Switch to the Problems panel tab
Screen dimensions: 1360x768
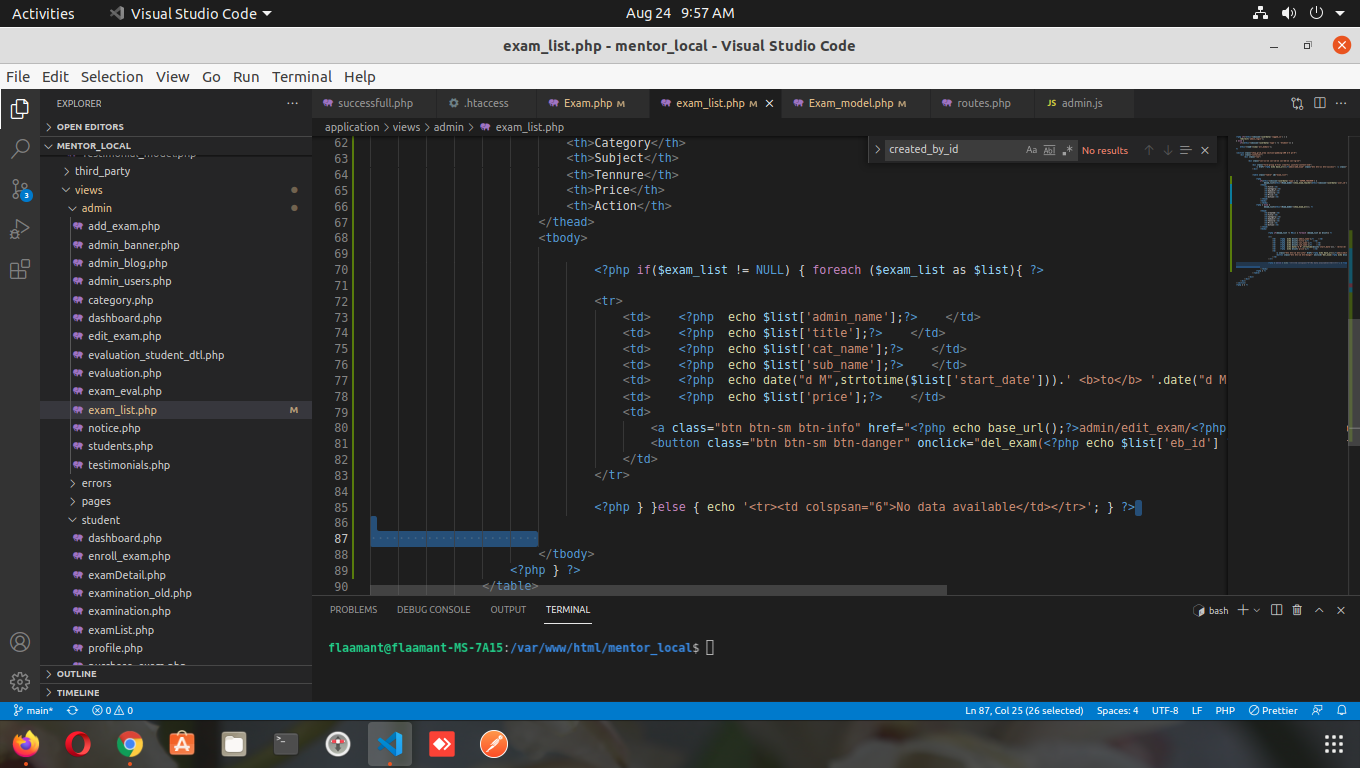click(x=354, y=610)
